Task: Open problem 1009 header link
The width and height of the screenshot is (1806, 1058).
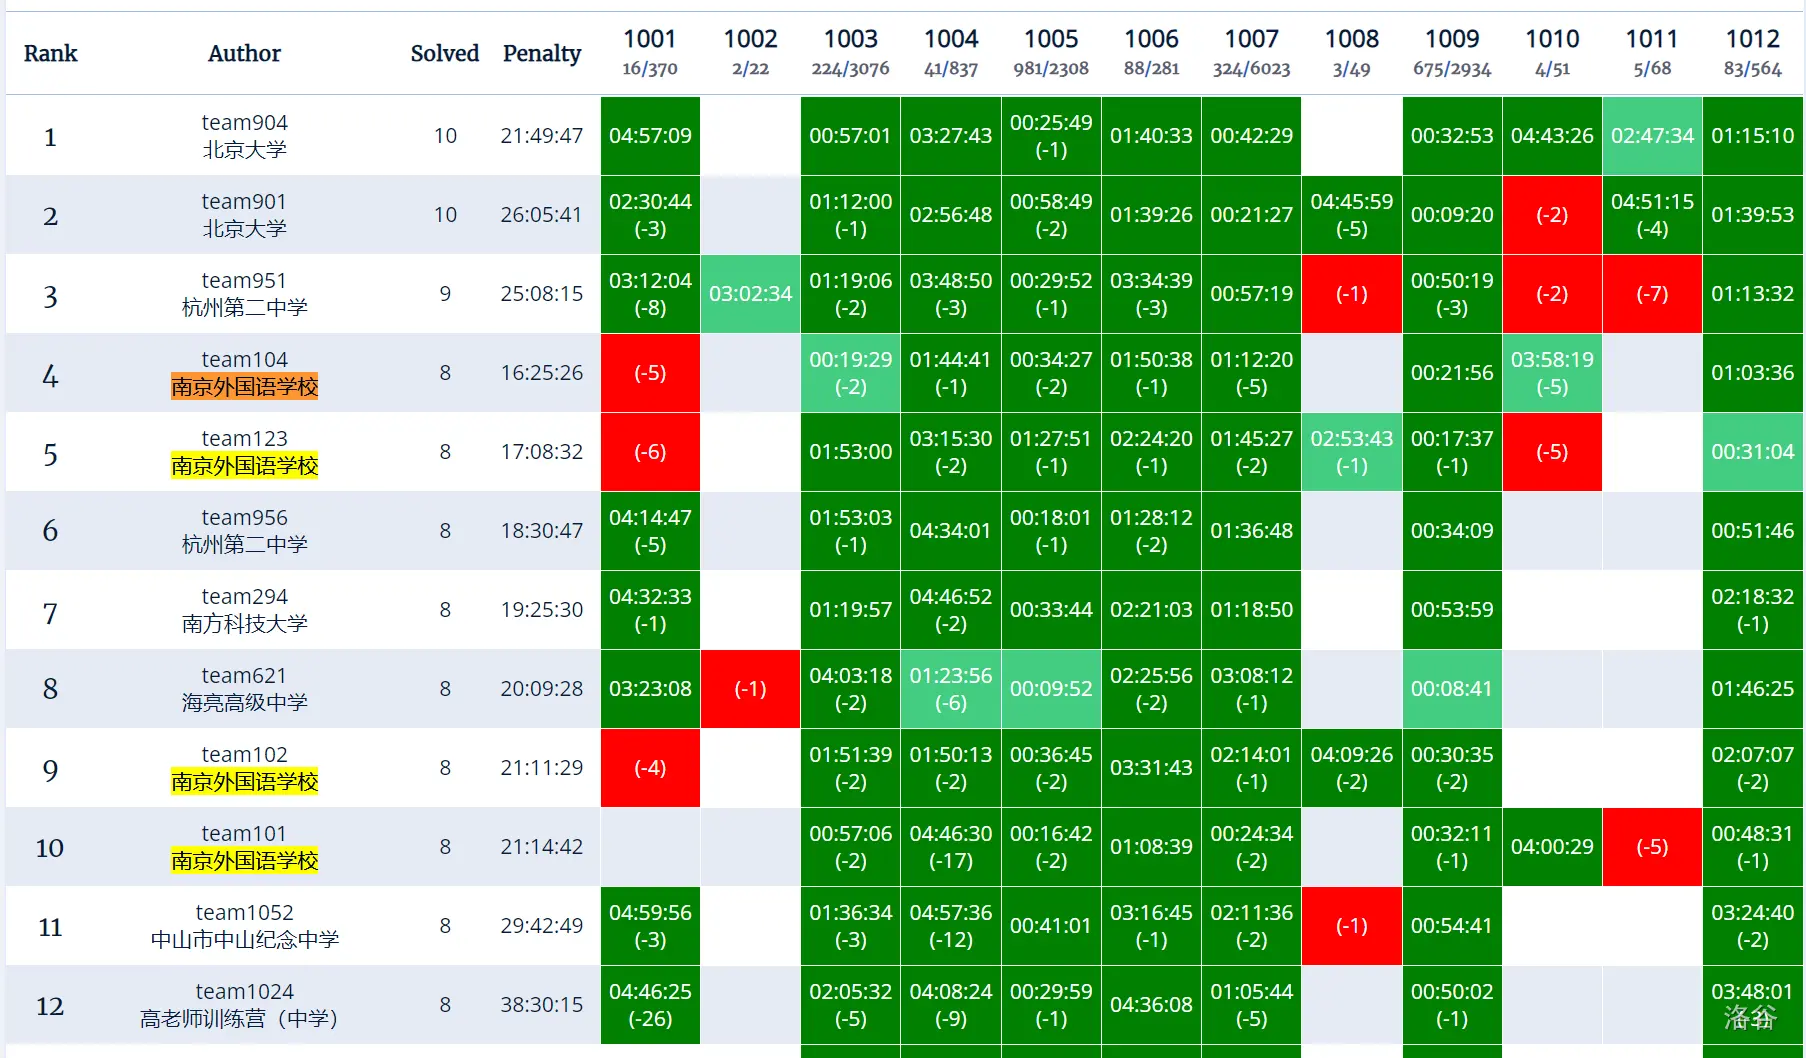Action: point(1452,39)
